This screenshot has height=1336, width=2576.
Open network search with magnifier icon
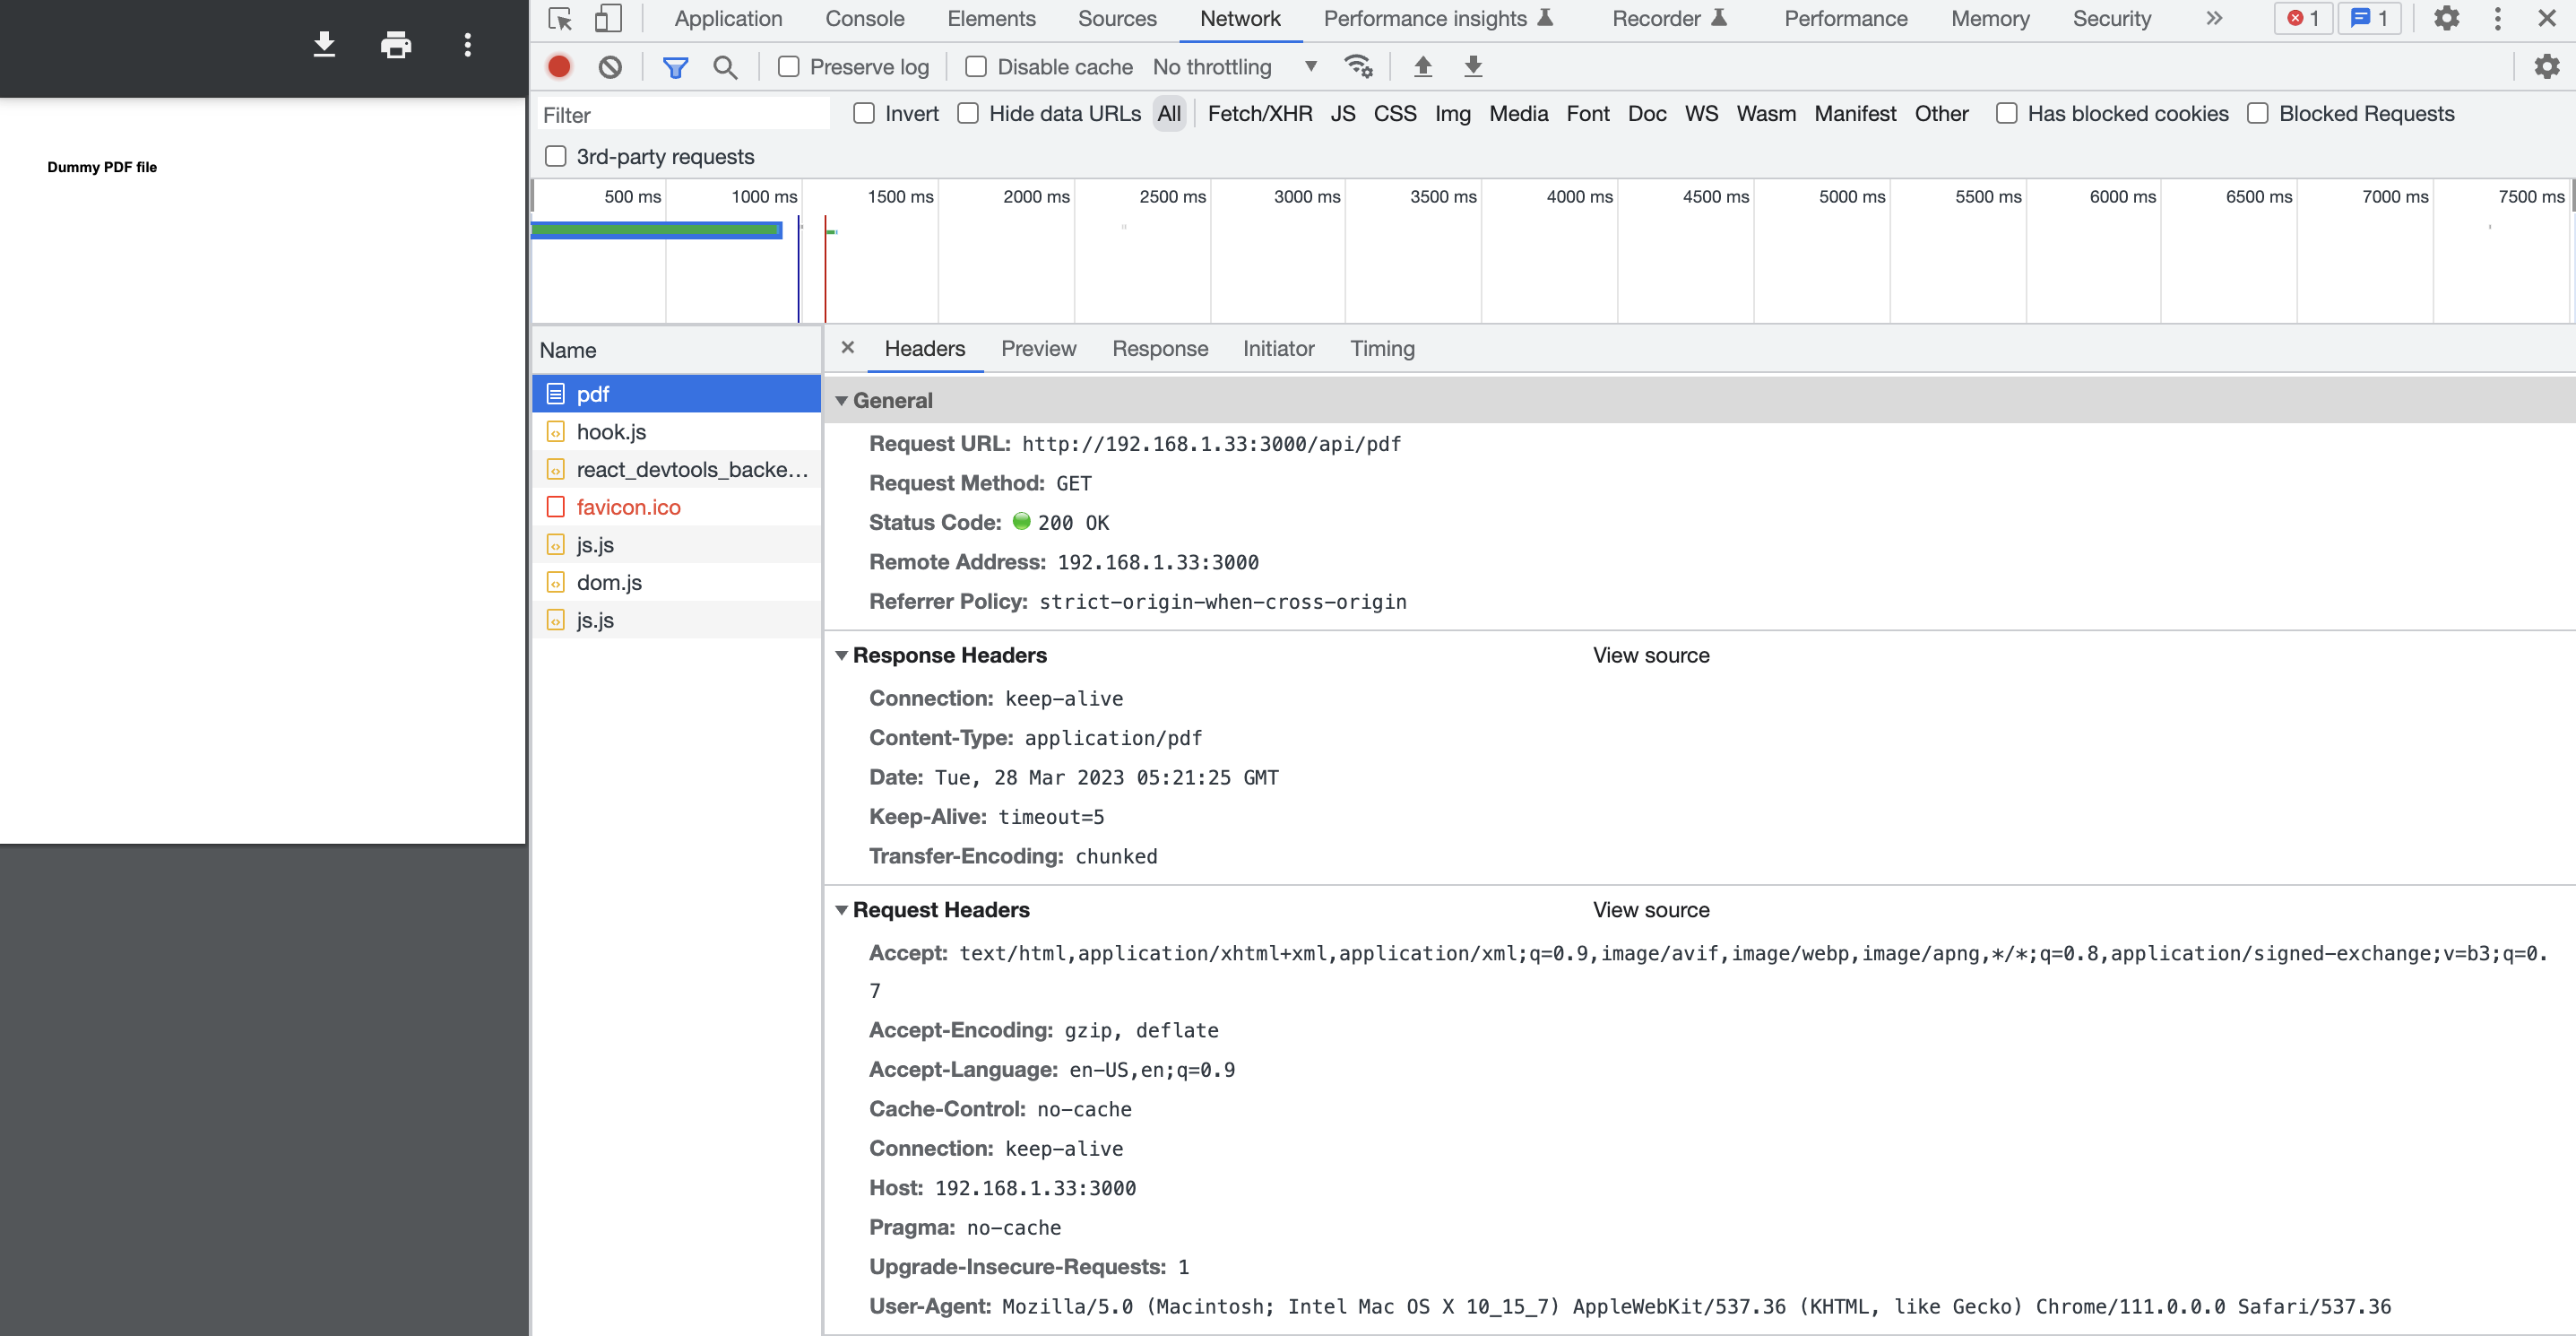[725, 67]
